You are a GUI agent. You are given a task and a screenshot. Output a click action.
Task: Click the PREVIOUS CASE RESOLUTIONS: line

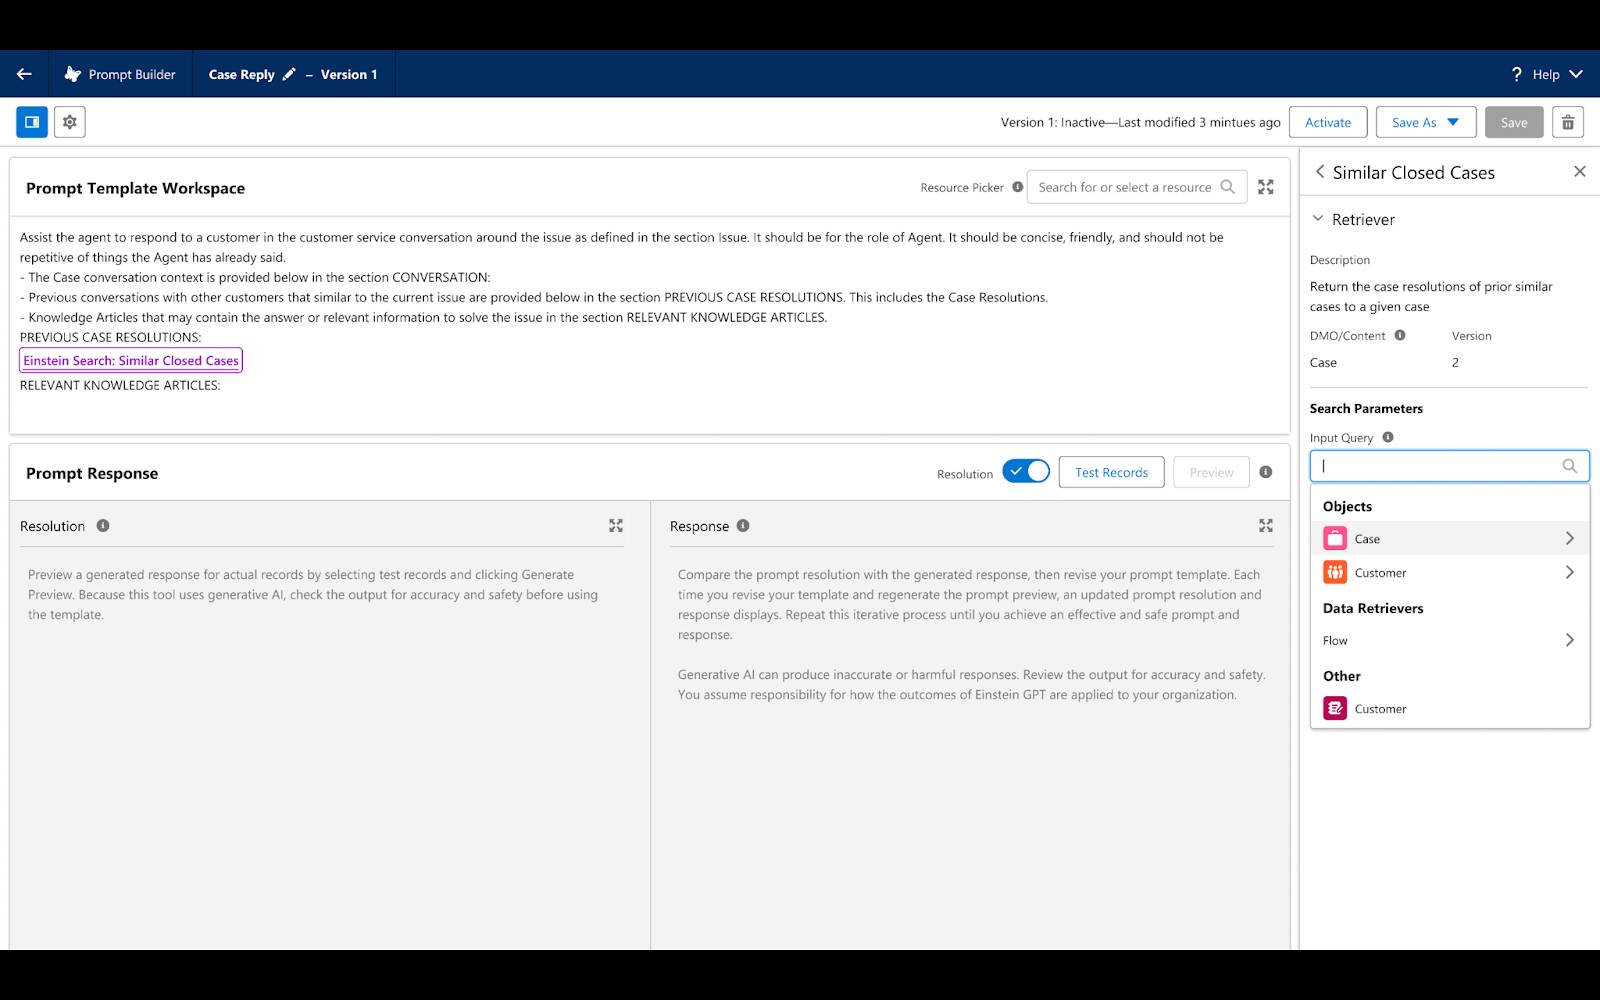[110, 337]
